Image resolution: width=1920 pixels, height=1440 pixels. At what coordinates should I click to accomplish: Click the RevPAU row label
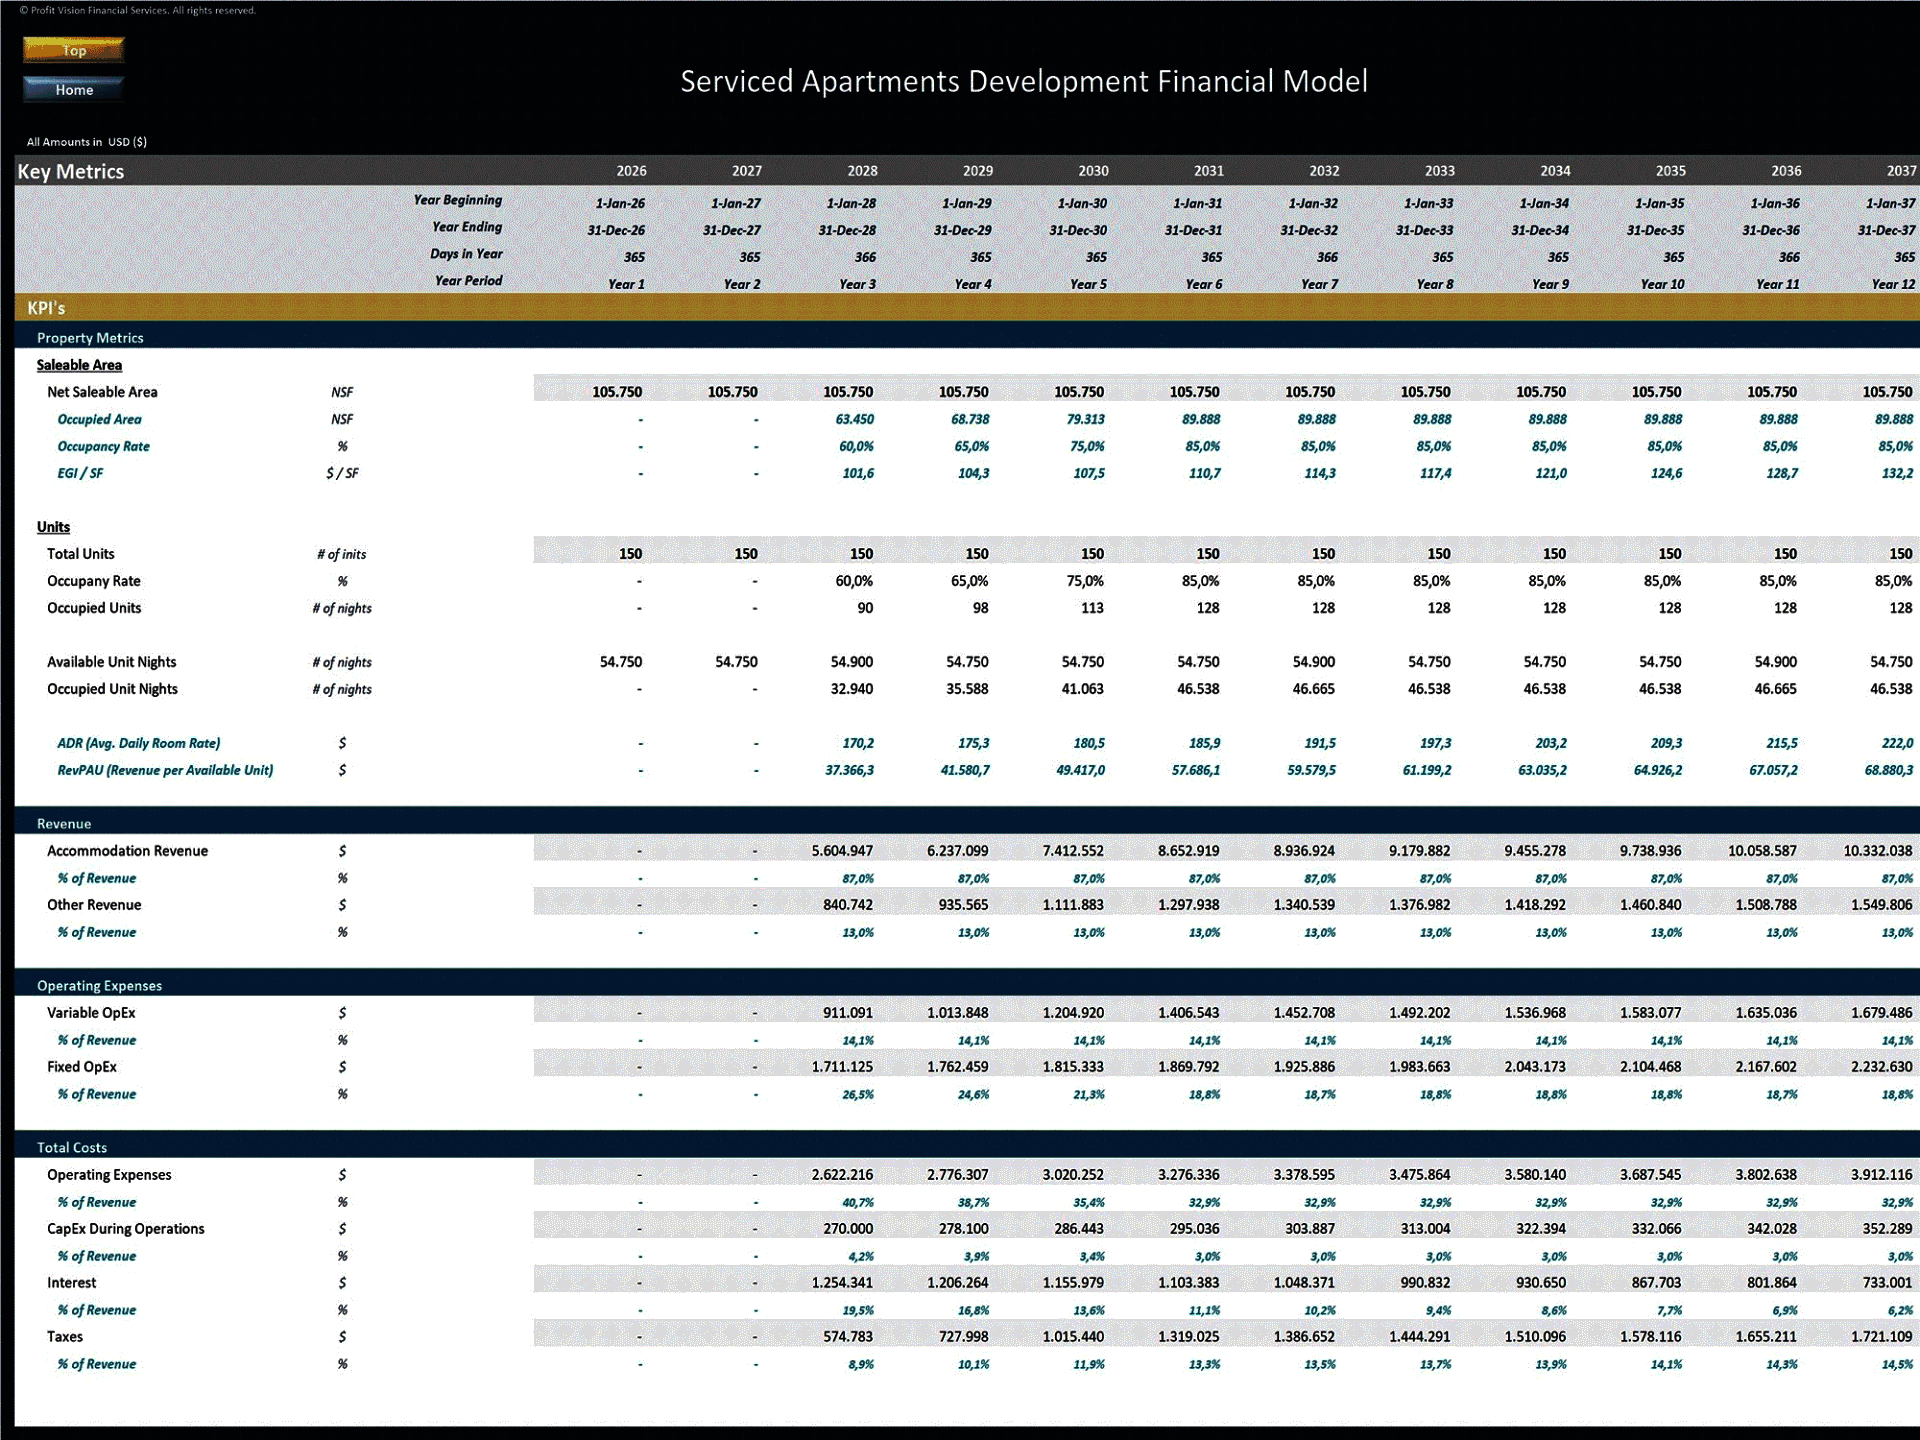click(x=165, y=770)
